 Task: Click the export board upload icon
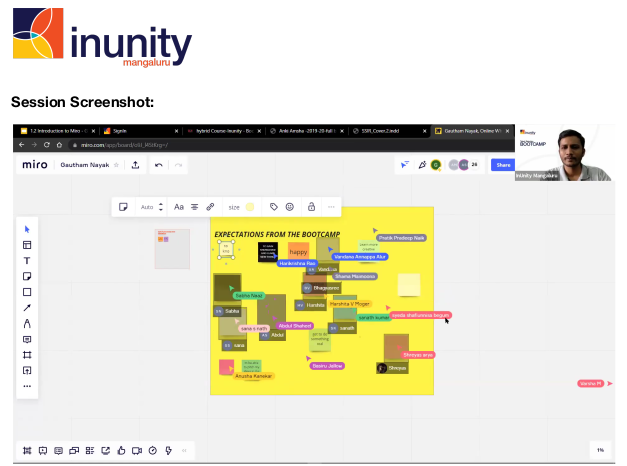tap(135, 164)
